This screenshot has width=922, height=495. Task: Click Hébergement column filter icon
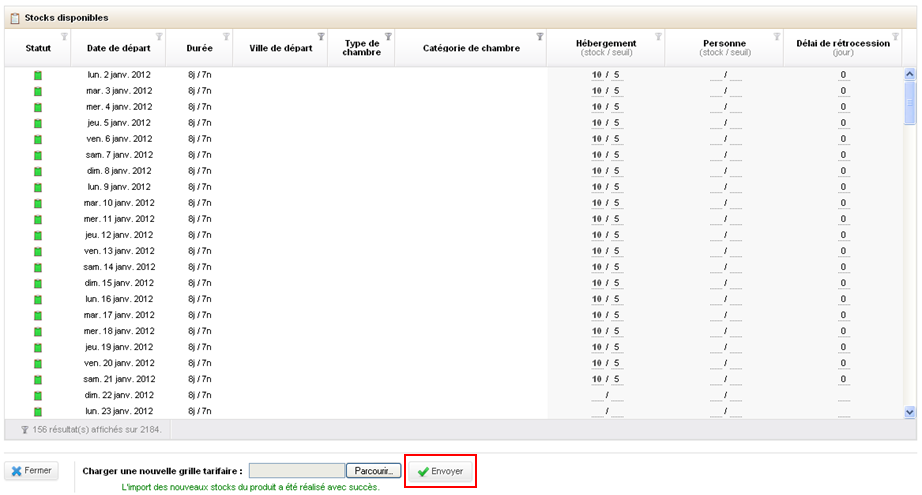[658, 37]
